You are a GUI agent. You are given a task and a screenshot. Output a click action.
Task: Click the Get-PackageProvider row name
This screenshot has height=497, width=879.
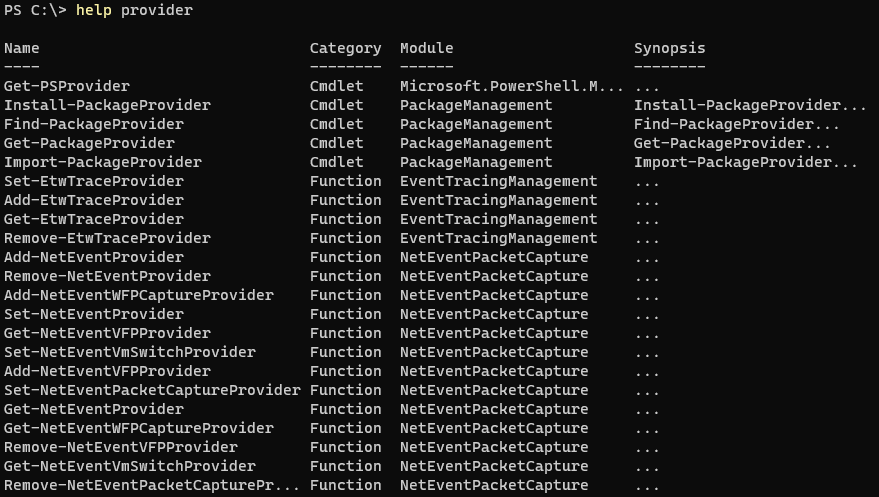(x=89, y=143)
